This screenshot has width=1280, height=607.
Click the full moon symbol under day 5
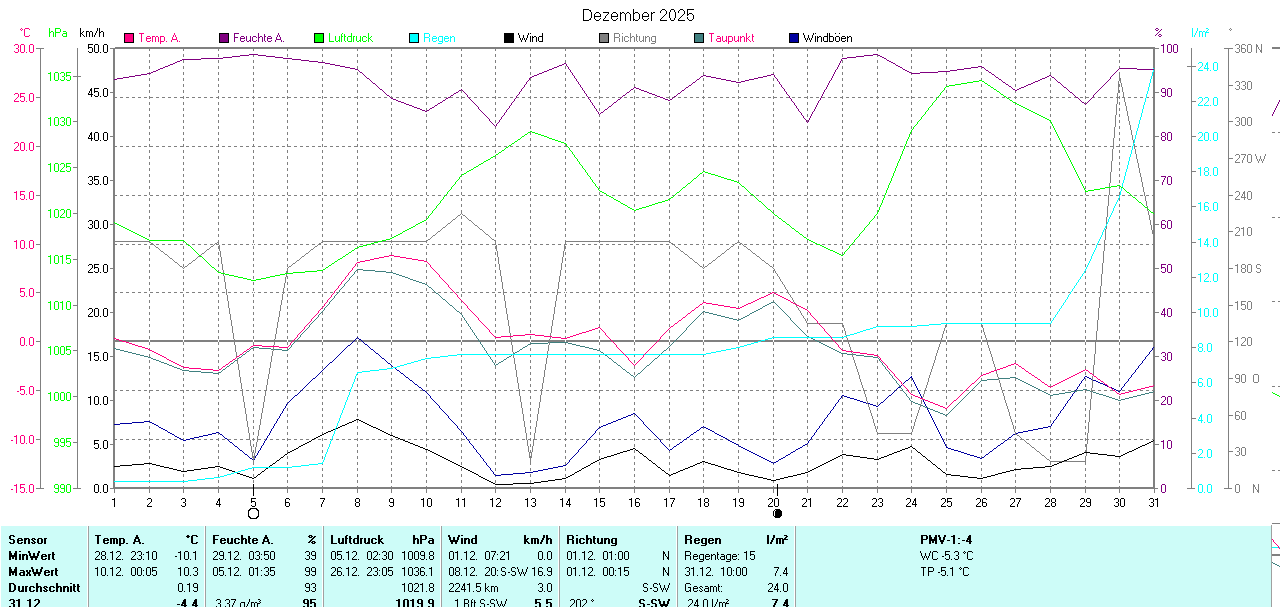253,513
